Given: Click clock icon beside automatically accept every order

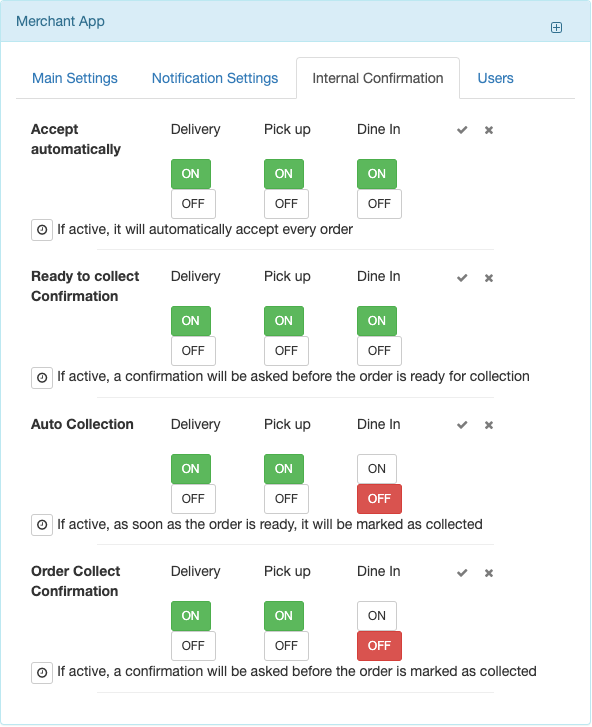Looking at the screenshot, I should pos(42,230).
